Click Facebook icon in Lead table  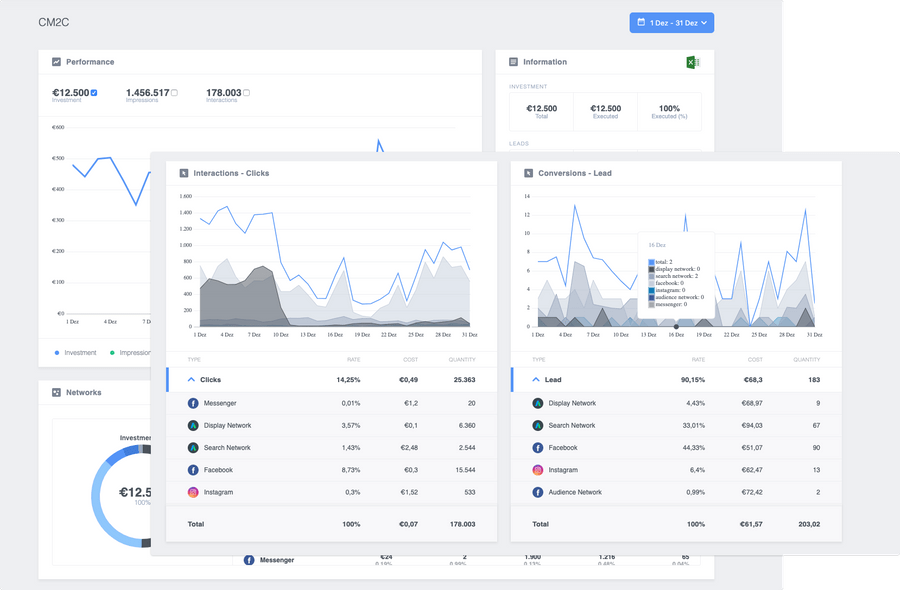538,448
